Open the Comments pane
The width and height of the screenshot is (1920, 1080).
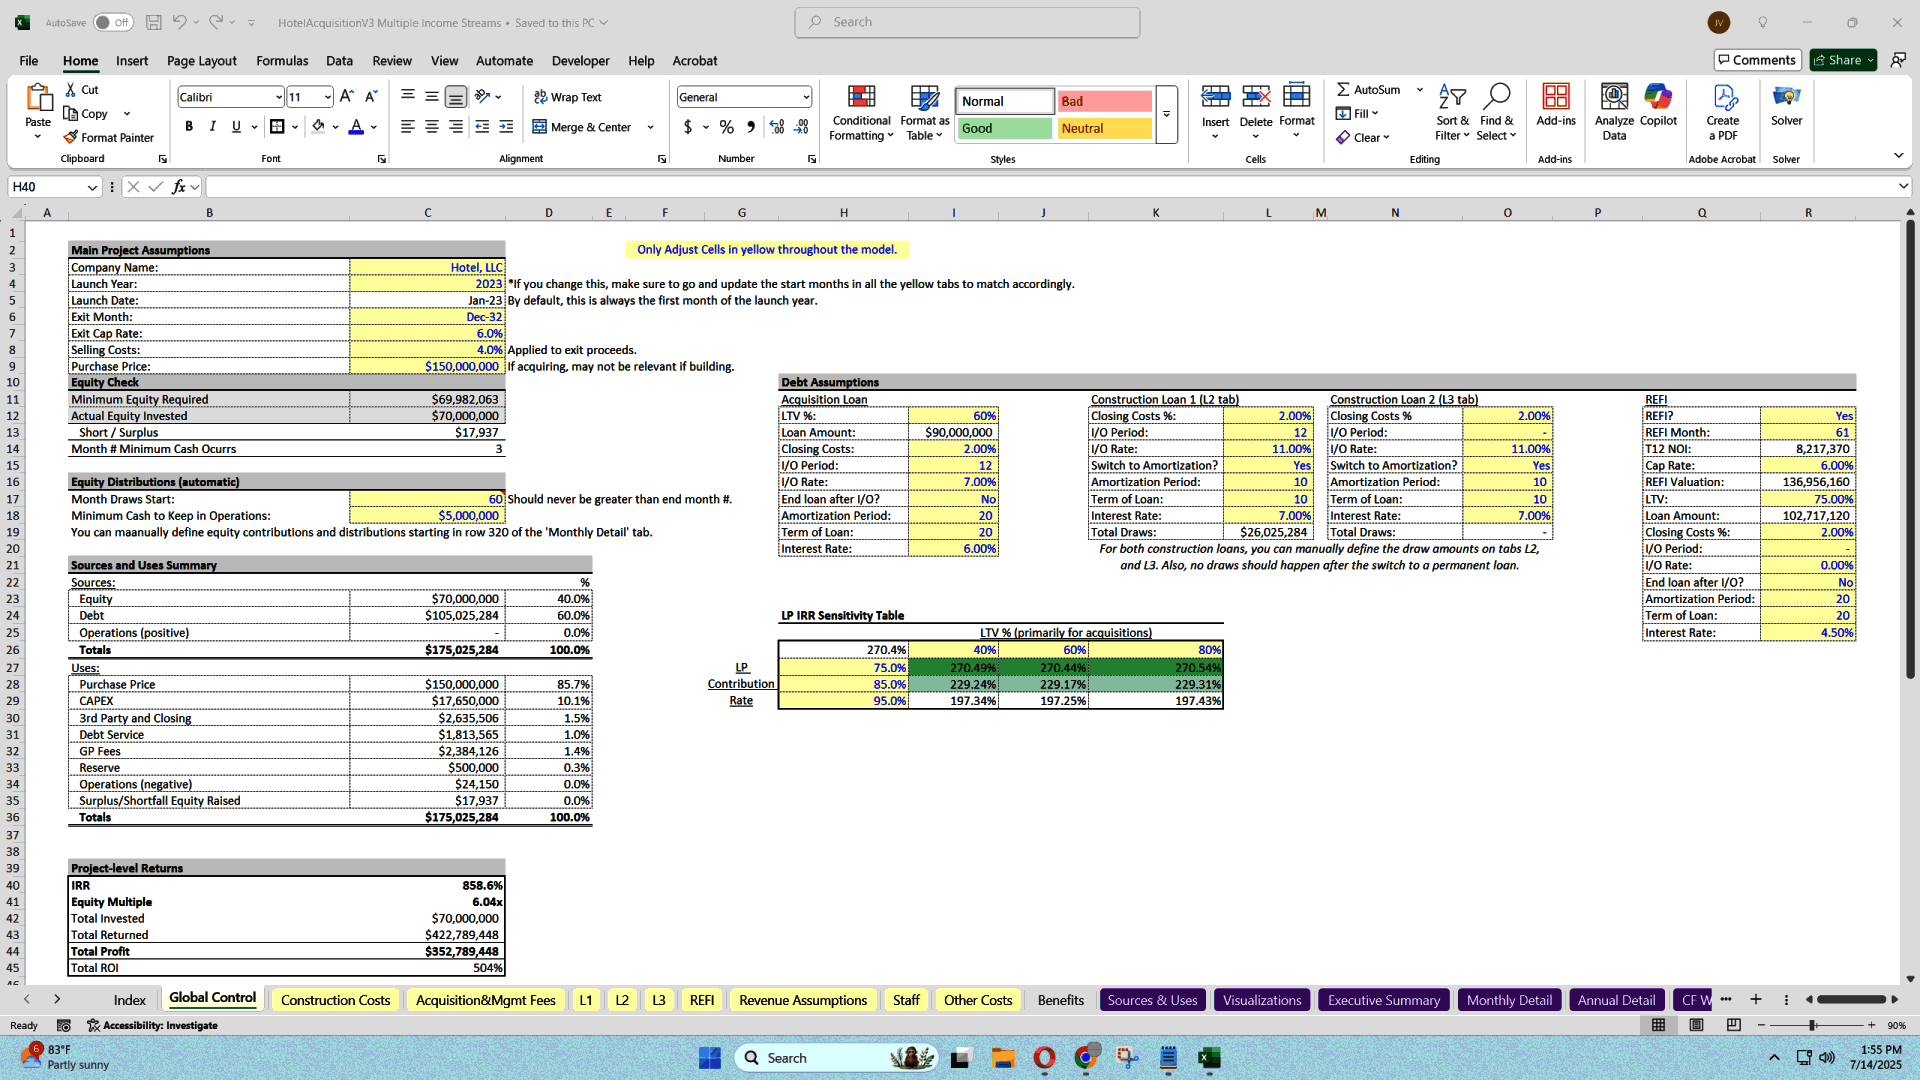click(1757, 60)
